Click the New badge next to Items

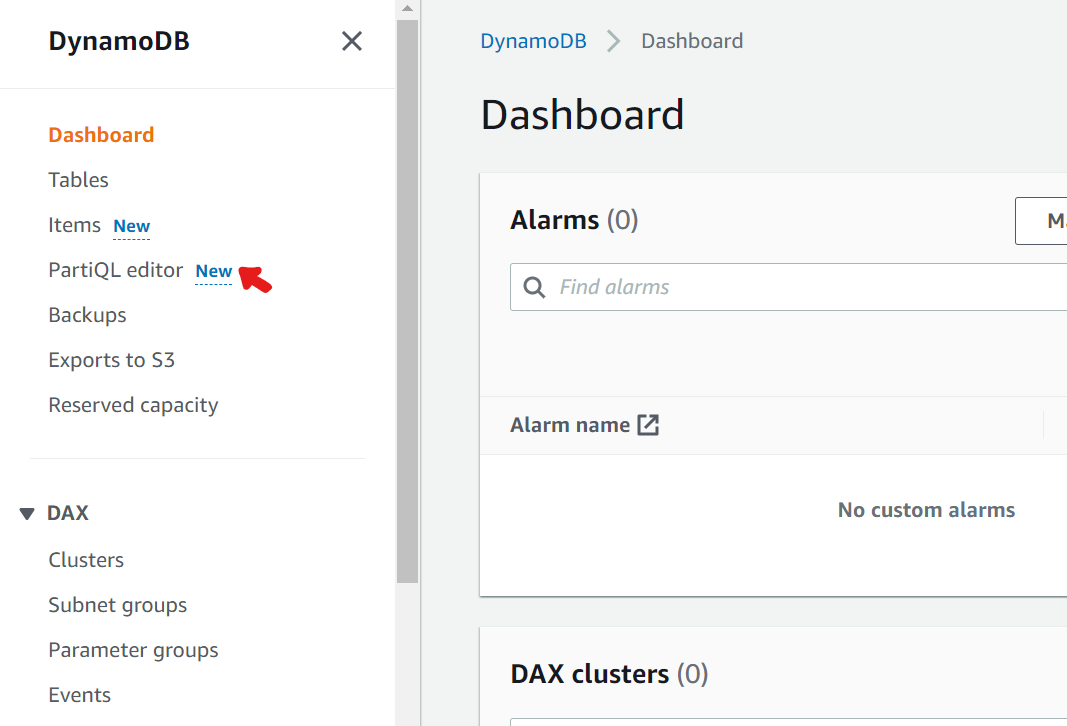[131, 226]
